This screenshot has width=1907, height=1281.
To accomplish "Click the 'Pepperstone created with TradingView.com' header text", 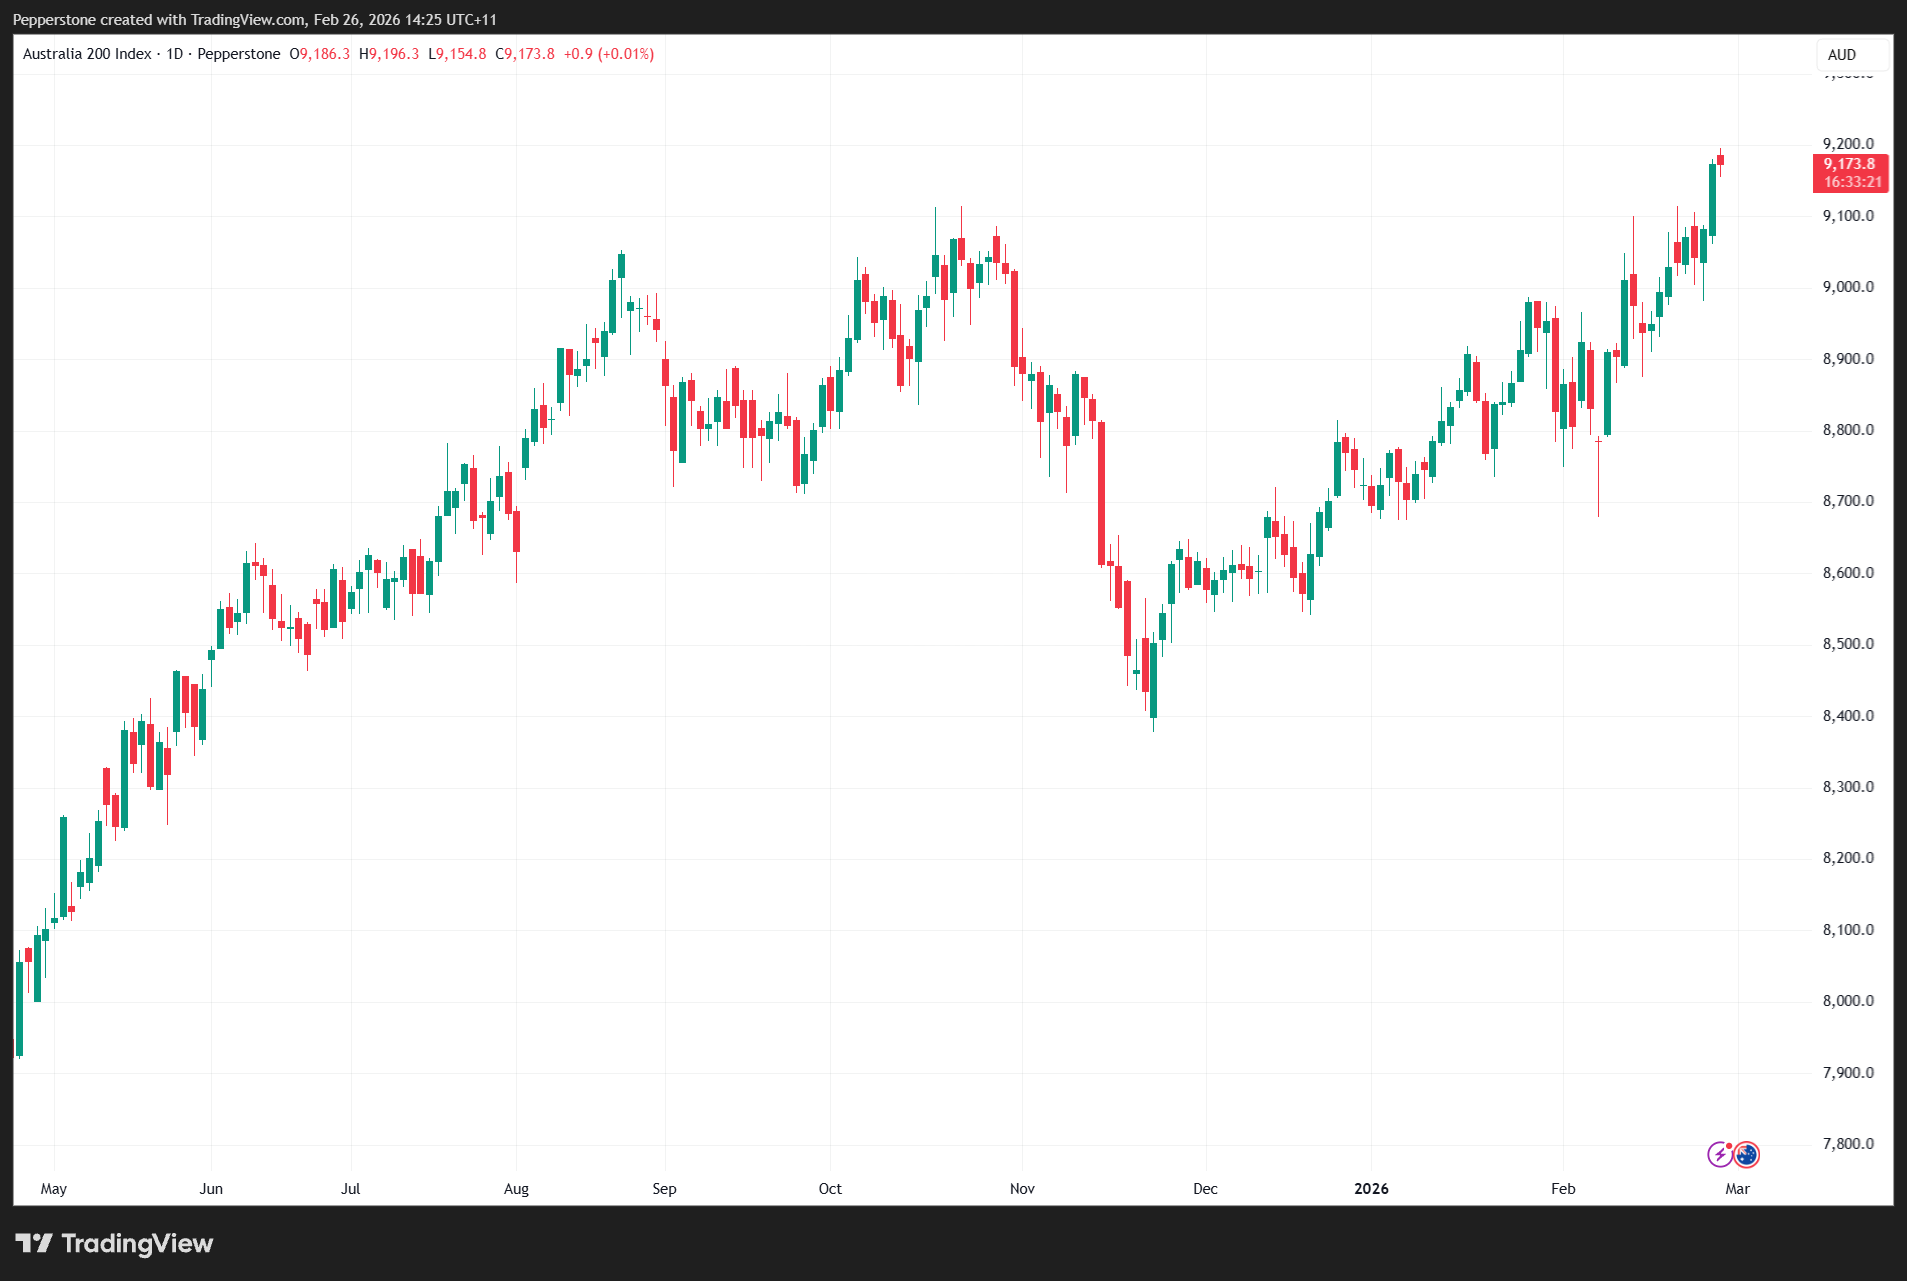I will click(x=159, y=19).
